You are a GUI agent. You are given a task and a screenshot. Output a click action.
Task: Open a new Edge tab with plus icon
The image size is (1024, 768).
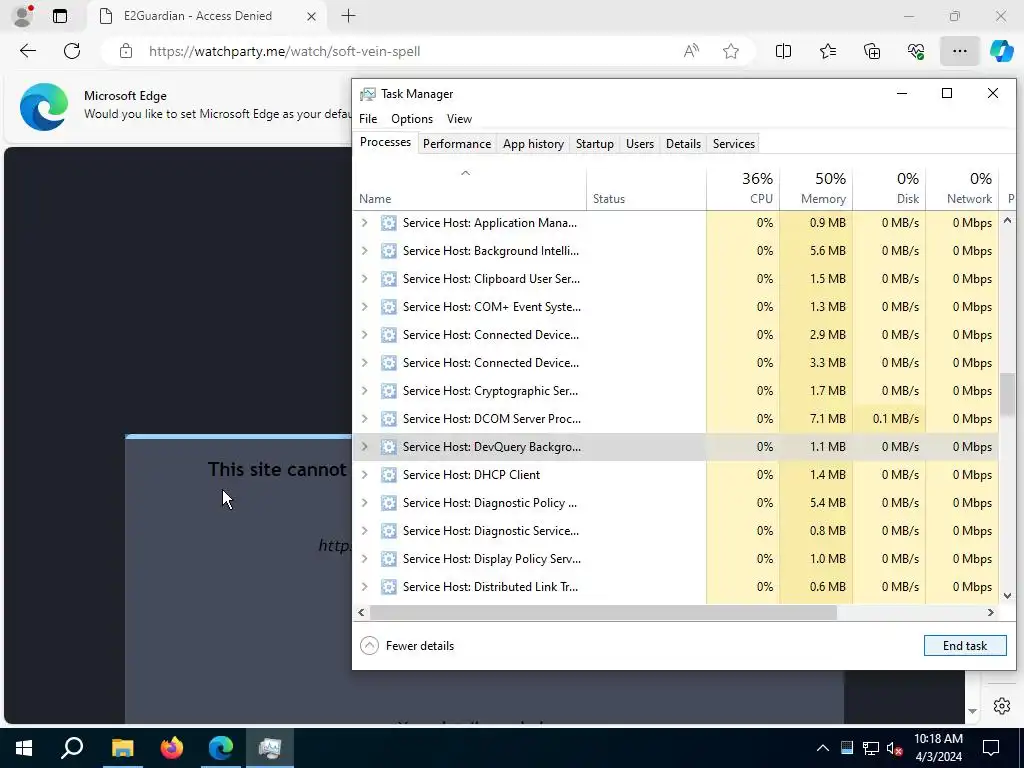(349, 16)
